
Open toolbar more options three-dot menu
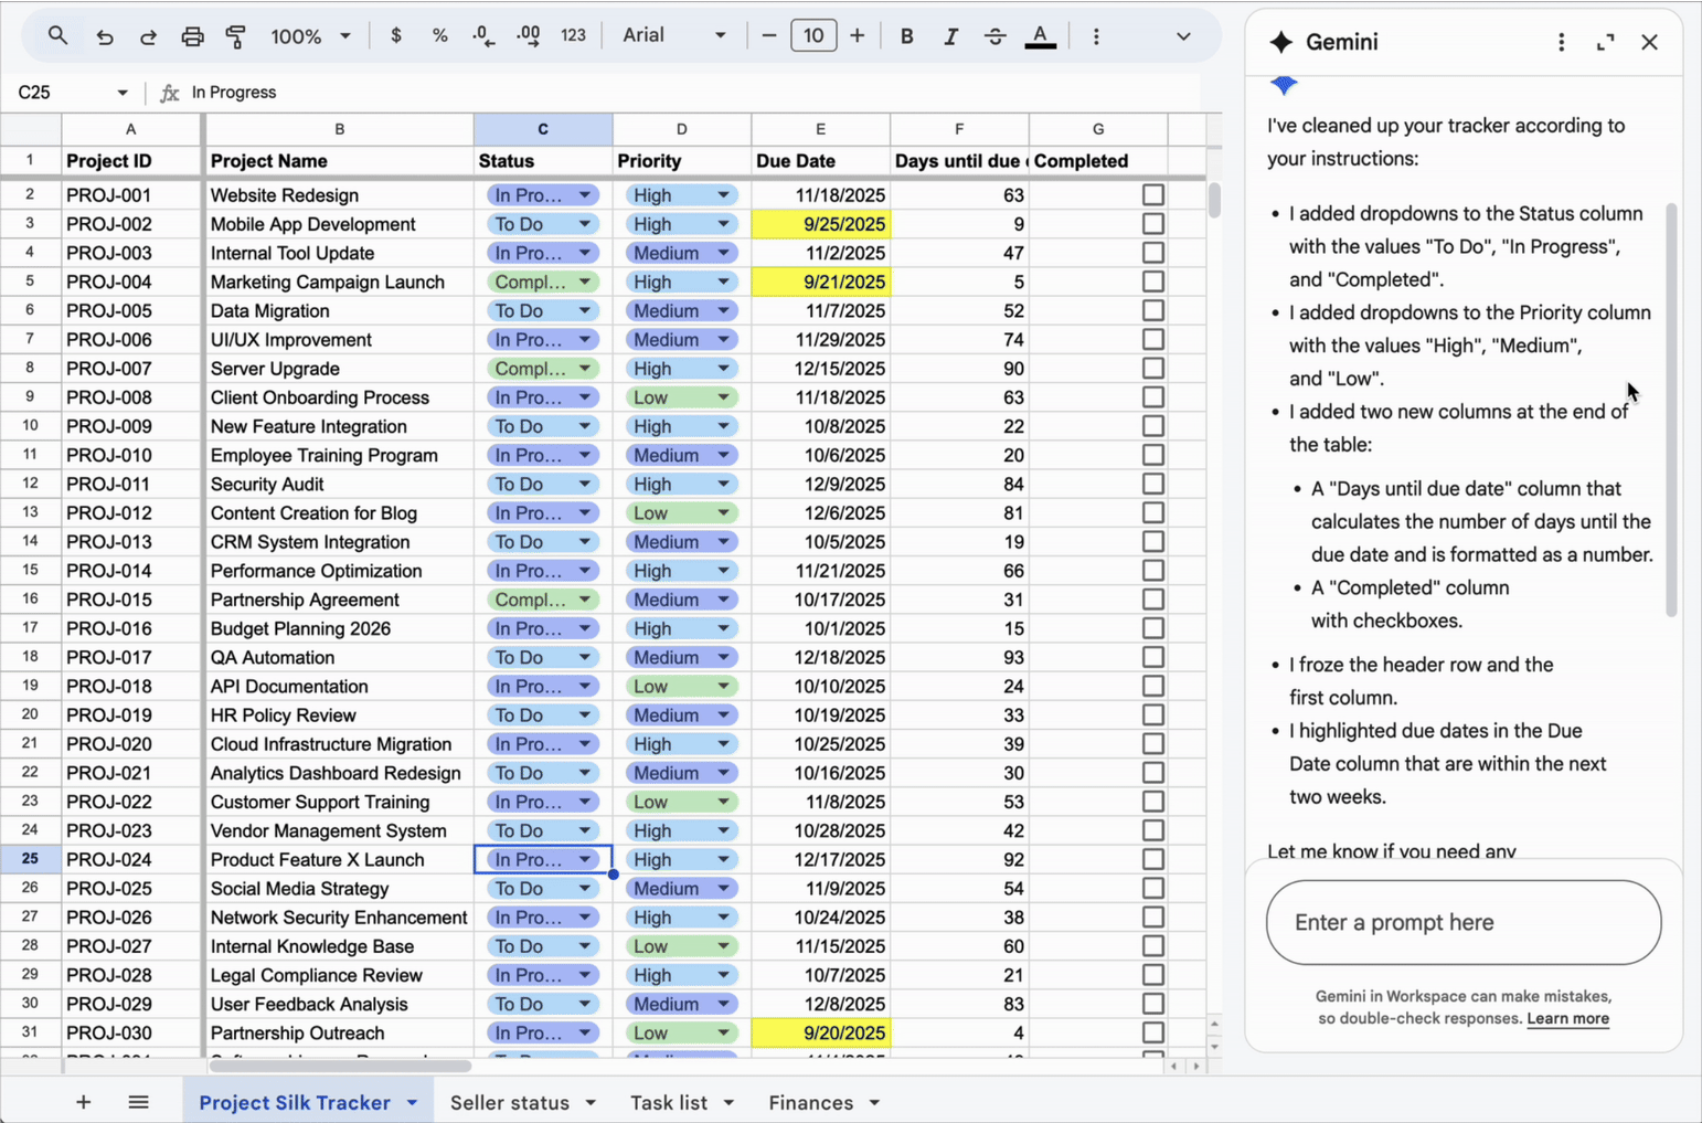1096,36
